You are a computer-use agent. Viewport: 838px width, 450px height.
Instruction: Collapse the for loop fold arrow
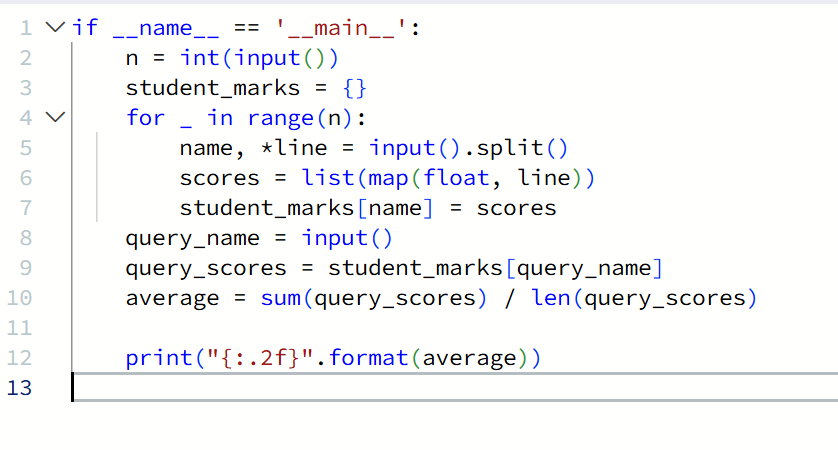click(55, 117)
